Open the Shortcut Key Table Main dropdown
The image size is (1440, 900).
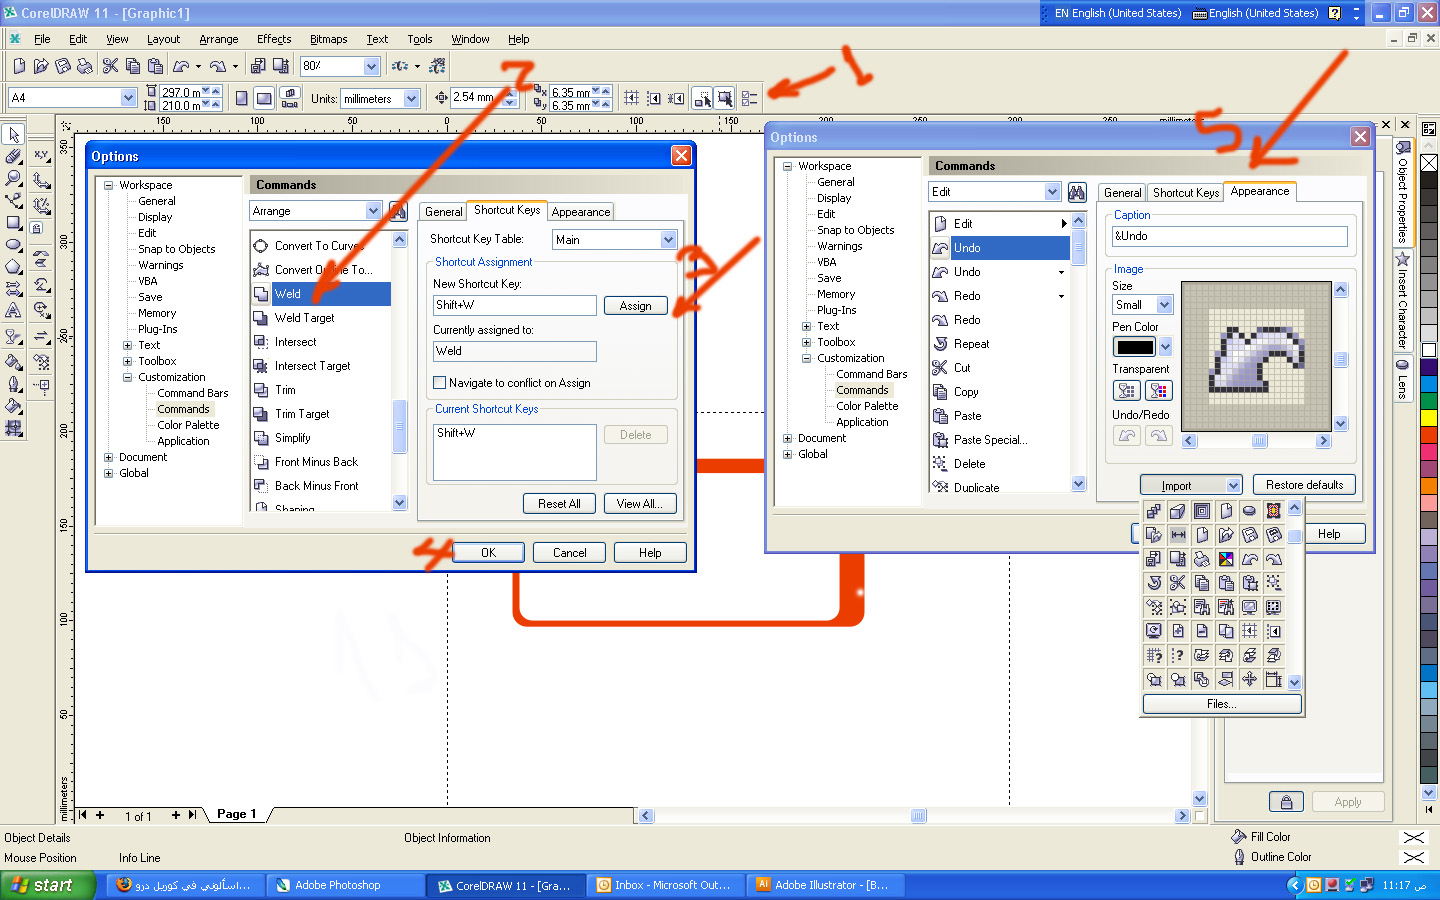pyautogui.click(x=668, y=240)
